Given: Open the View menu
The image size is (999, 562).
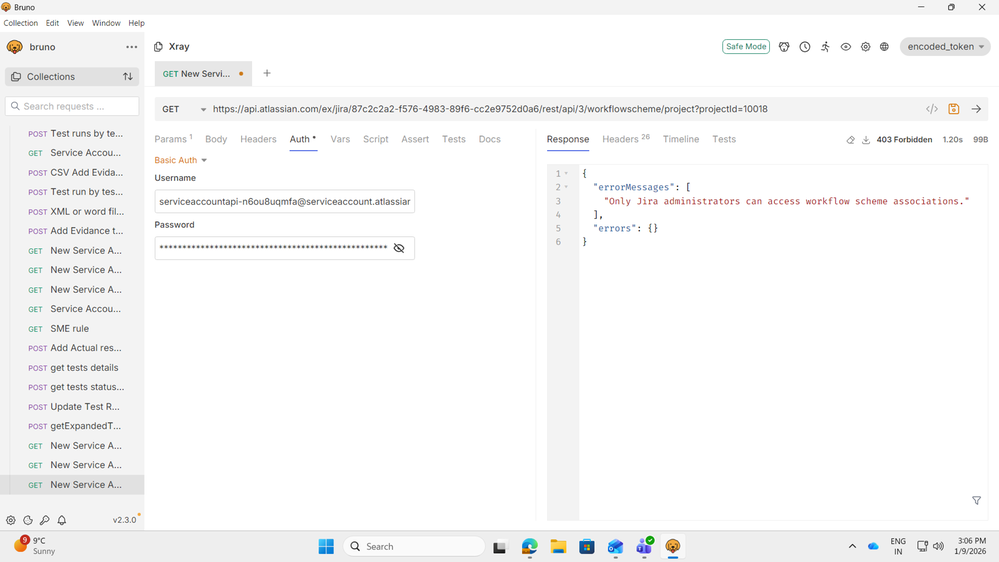Looking at the screenshot, I should tap(75, 23).
